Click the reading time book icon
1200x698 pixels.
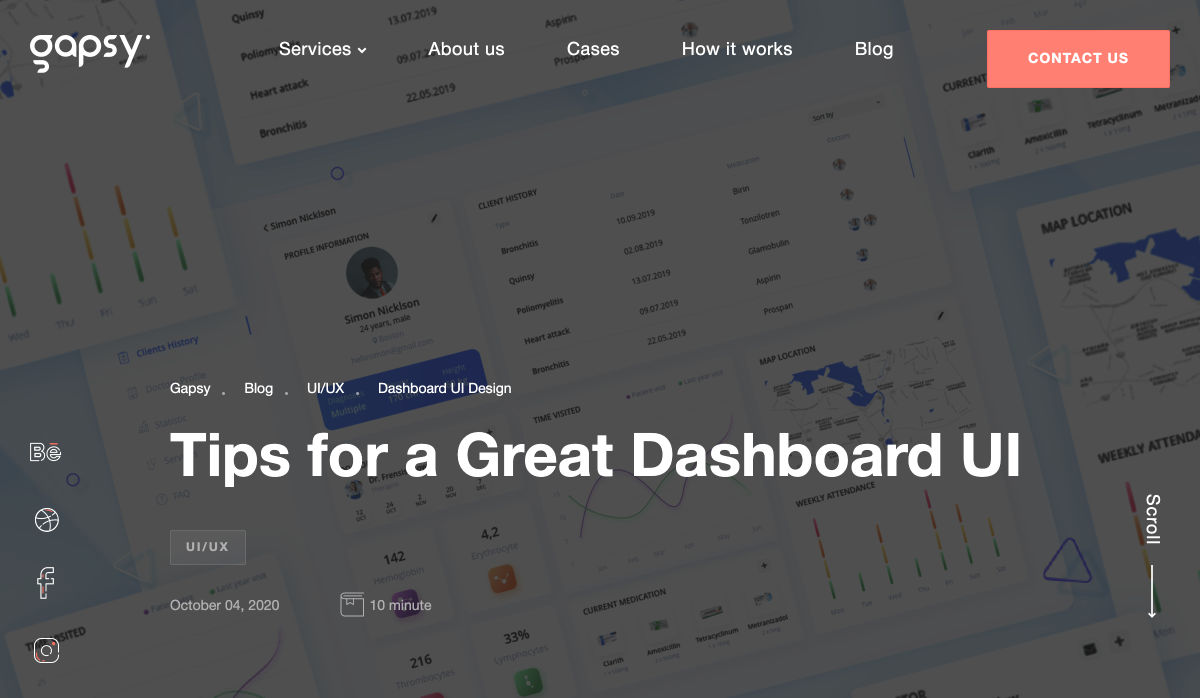[351, 605]
